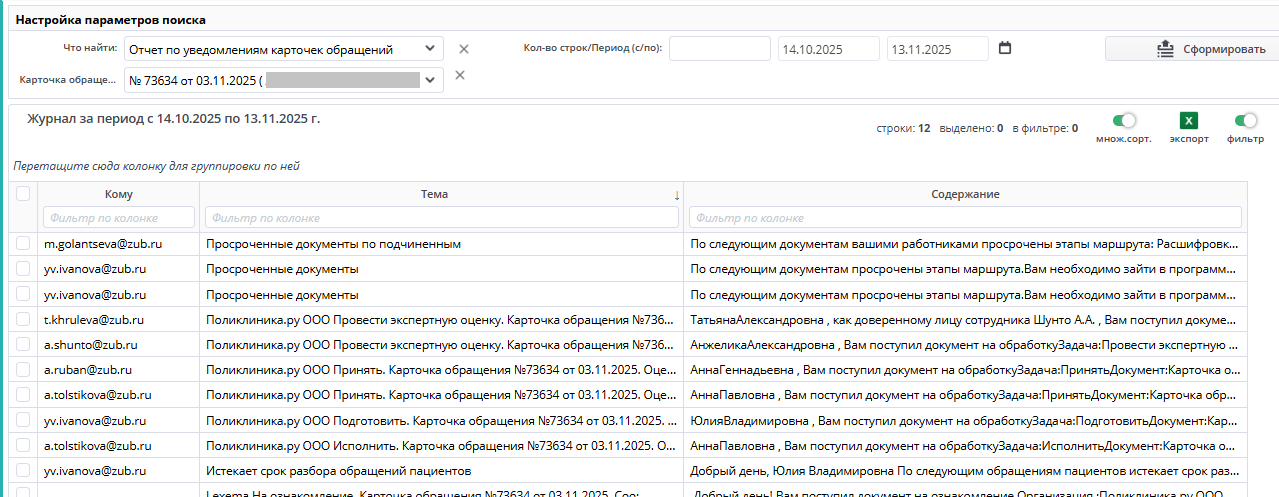The image size is (1279, 497).
Task: Click the m.golantseva@zub.ru recipient cell
Action: coord(118,243)
